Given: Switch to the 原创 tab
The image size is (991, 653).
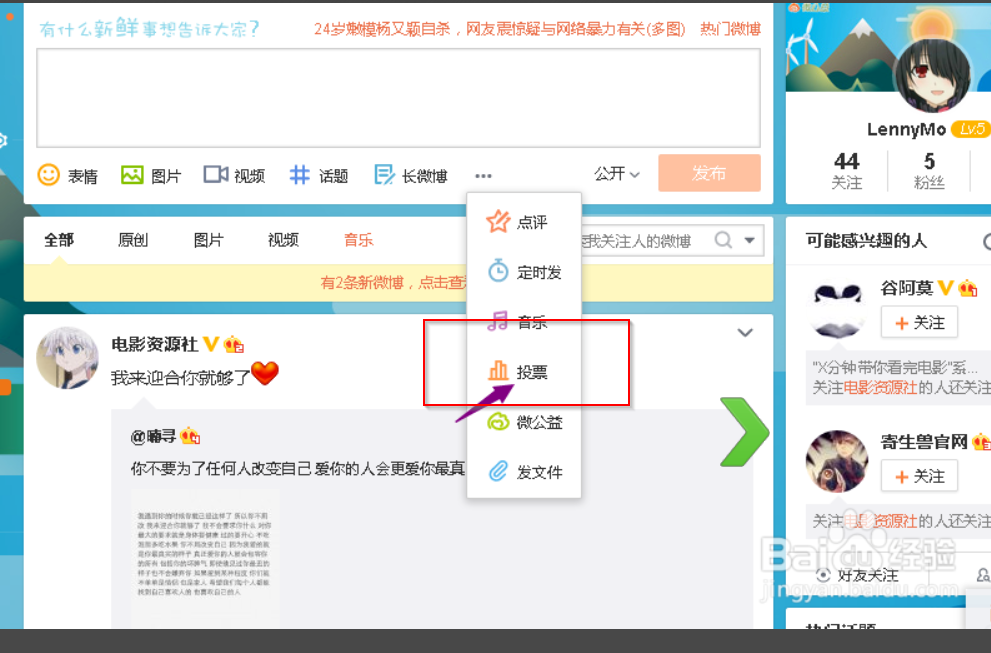Looking at the screenshot, I should click(132, 240).
